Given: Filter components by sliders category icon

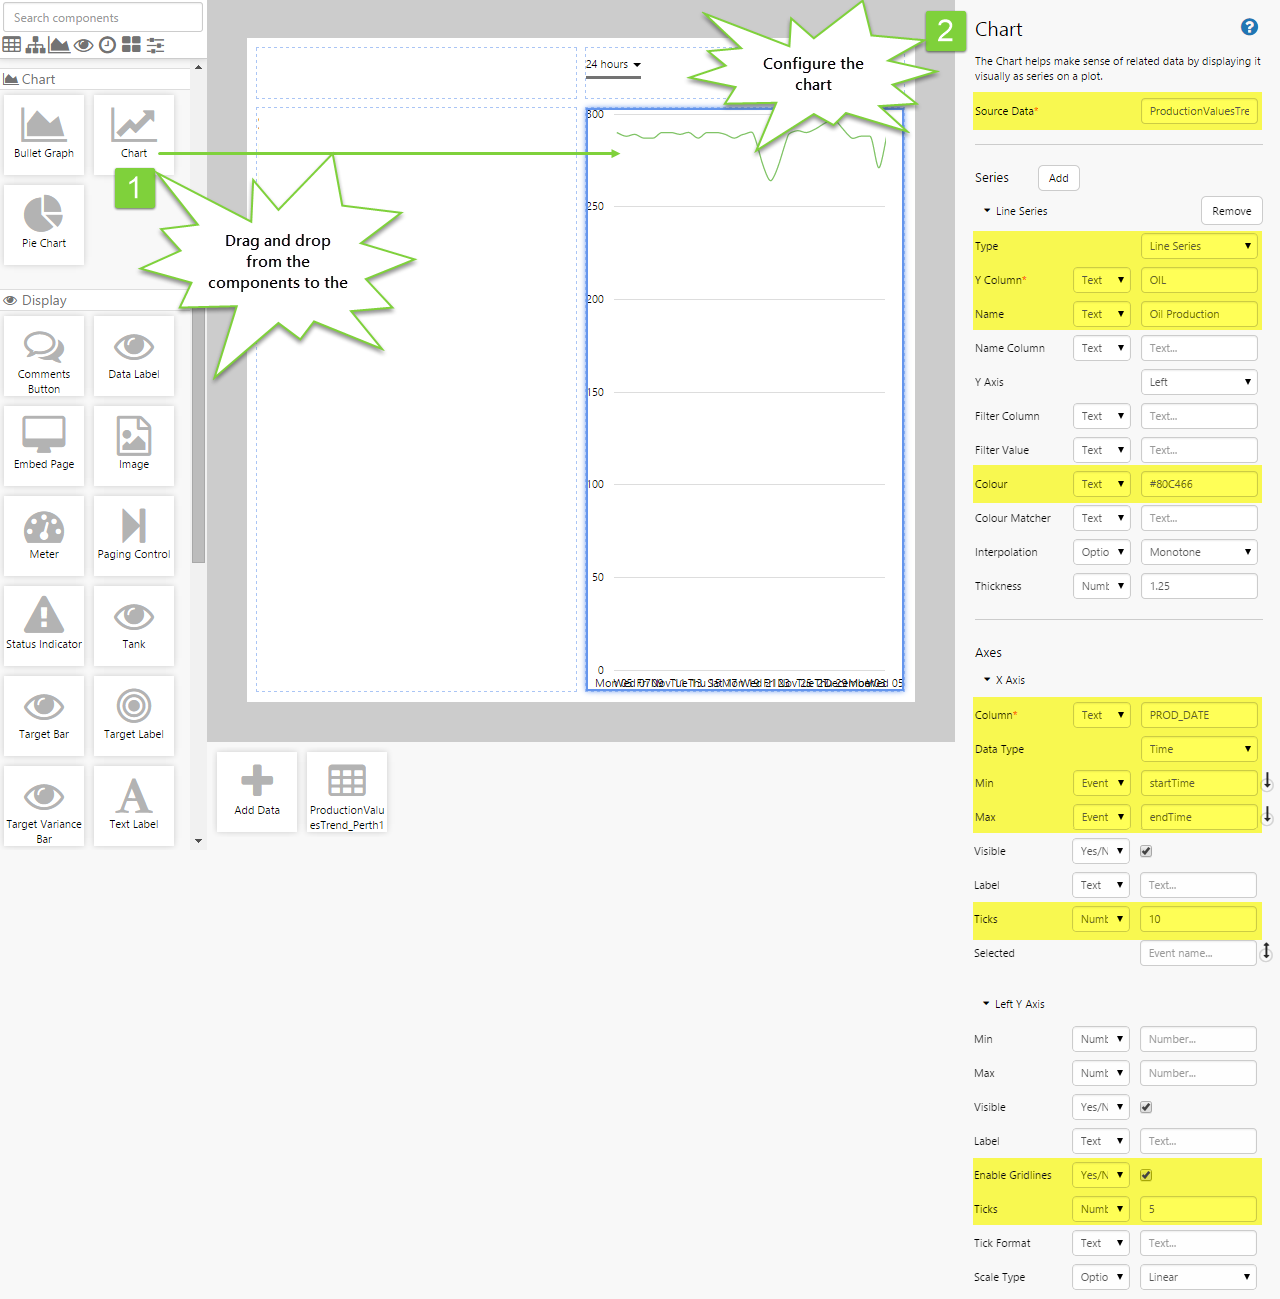Looking at the screenshot, I should (x=155, y=44).
